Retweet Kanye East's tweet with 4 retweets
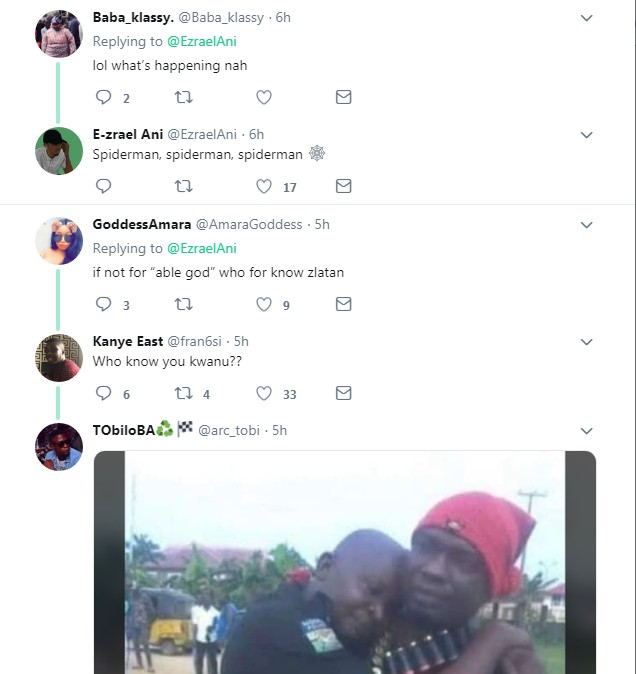Screen dimensions: 636x674 [184, 394]
